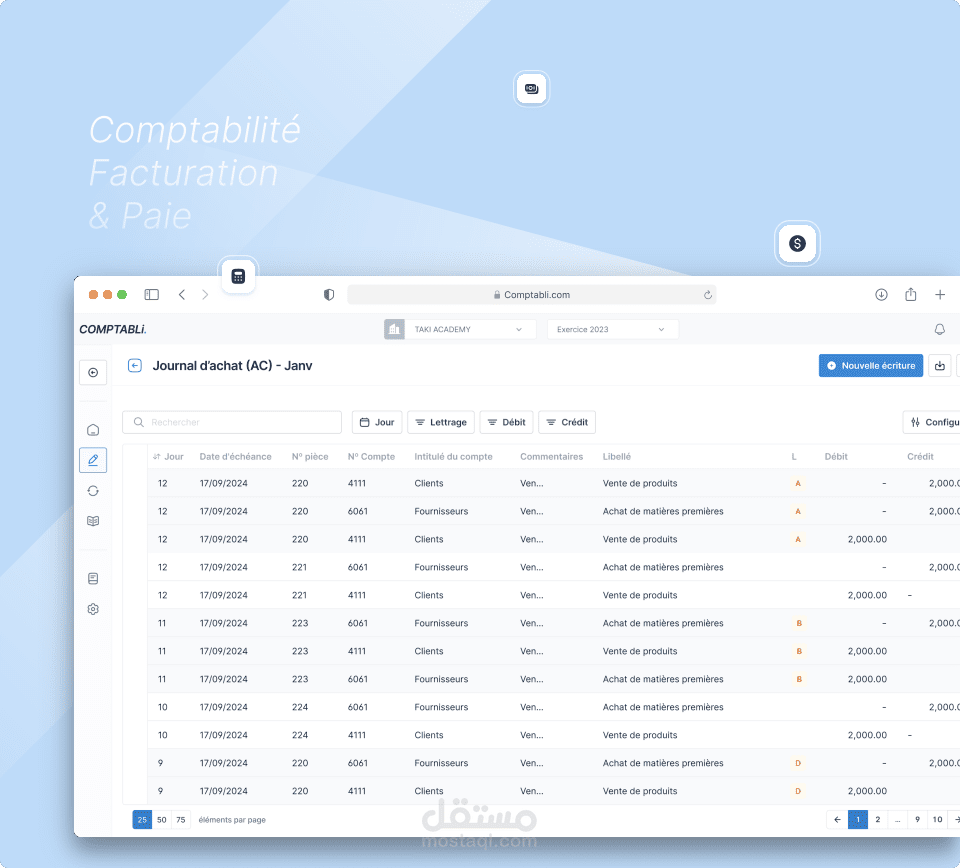960x868 pixels.
Task: Open the Débit filter
Action: point(506,422)
